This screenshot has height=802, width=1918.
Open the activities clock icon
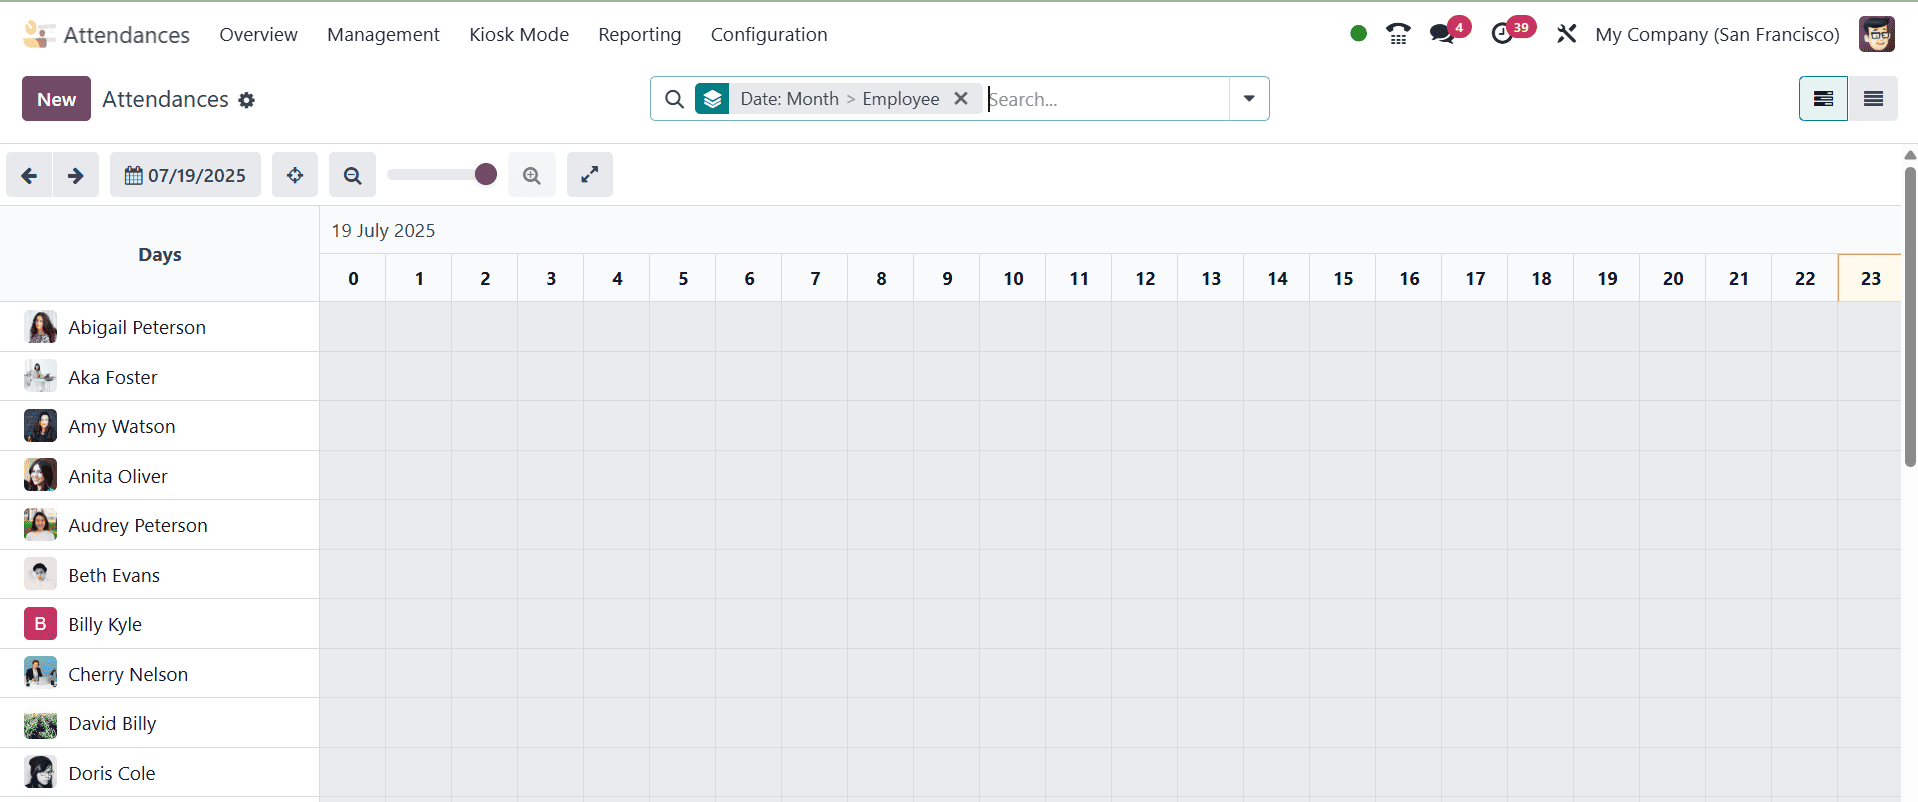(1502, 34)
